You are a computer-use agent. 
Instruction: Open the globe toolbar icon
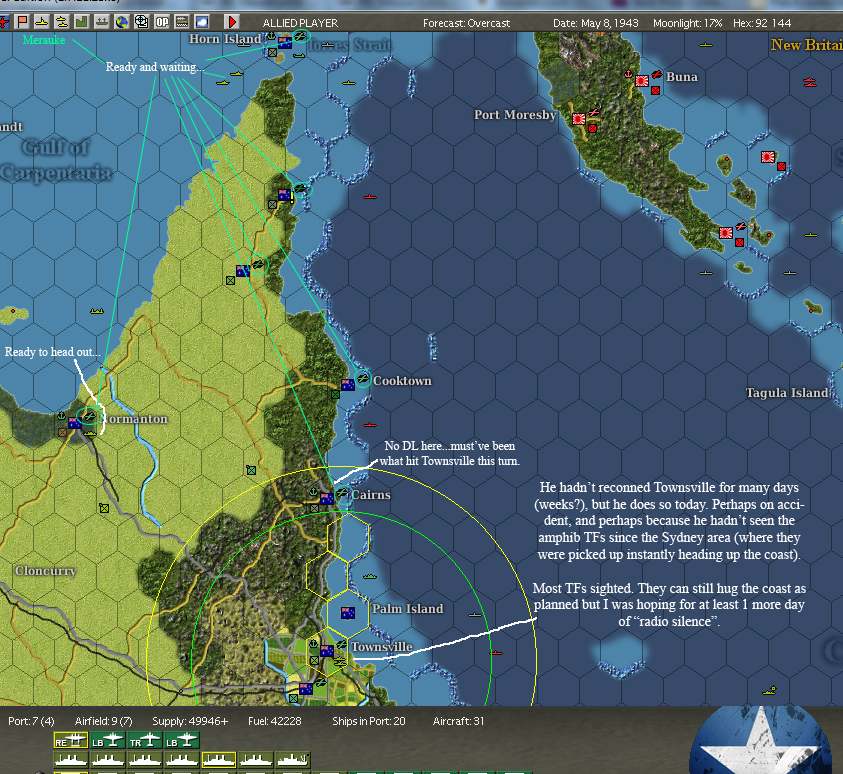[x=122, y=22]
